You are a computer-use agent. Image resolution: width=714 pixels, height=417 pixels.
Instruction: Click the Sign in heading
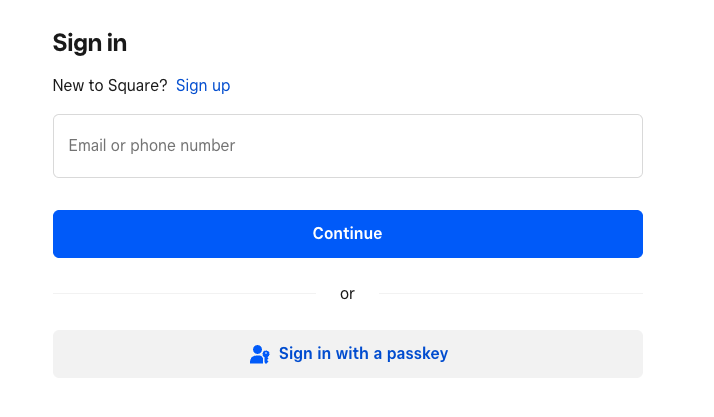click(x=89, y=43)
